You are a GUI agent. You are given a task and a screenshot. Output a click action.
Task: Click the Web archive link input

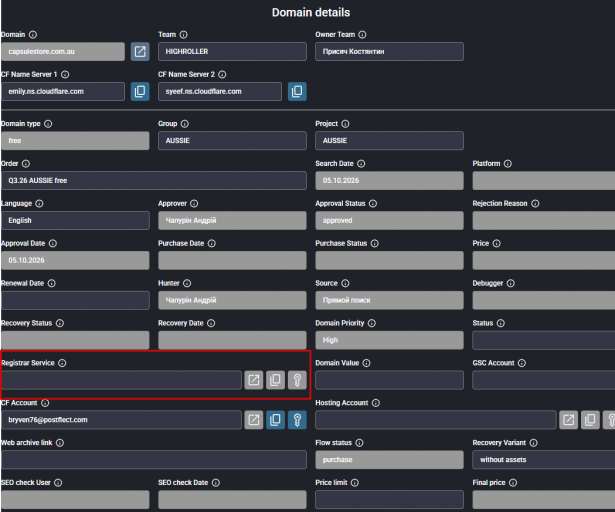(154, 460)
